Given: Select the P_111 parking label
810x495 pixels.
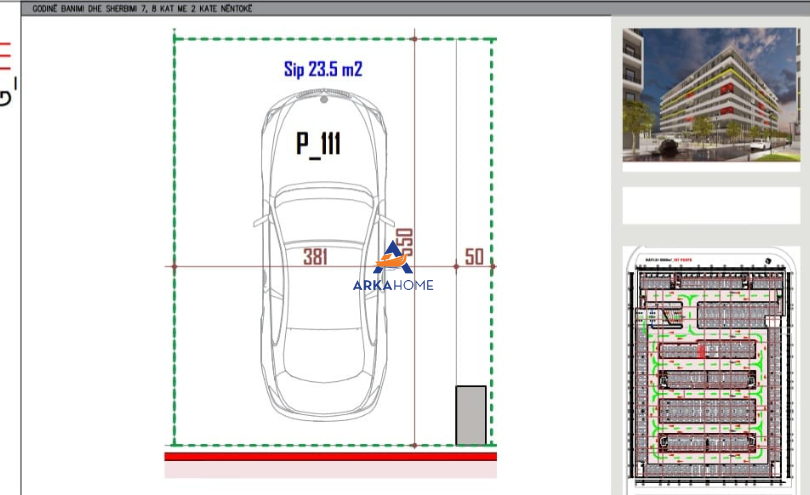Looking at the screenshot, I should pos(318,144).
